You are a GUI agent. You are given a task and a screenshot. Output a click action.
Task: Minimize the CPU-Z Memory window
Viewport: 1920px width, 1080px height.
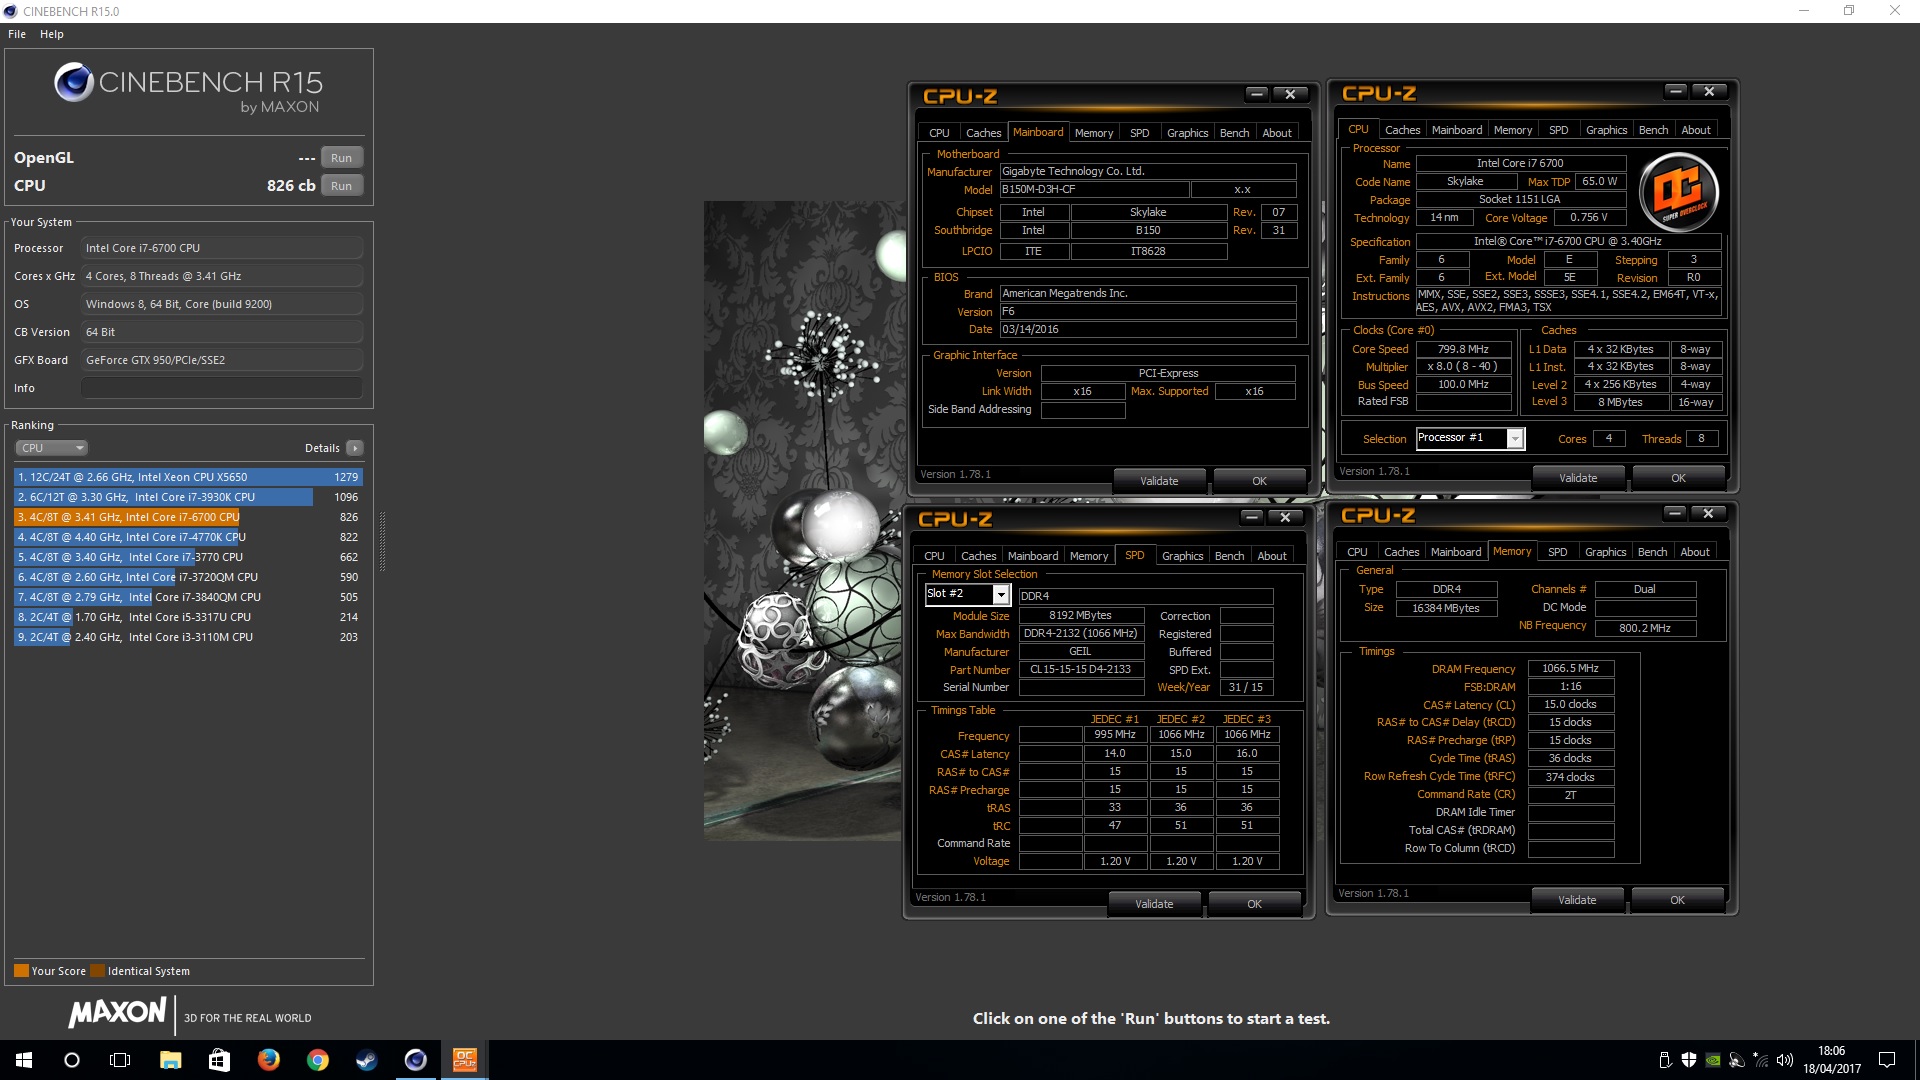(1675, 513)
